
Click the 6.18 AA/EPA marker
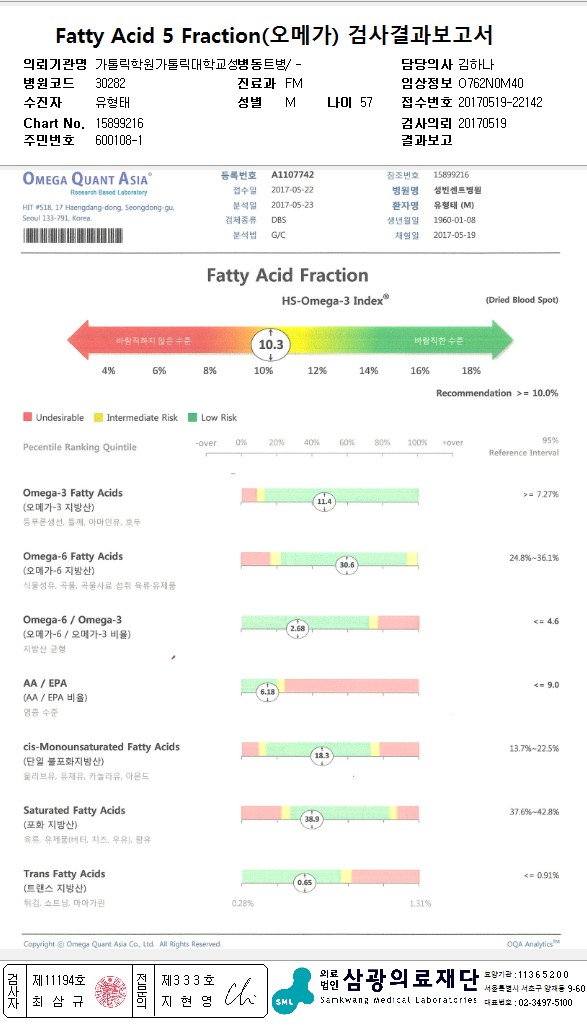(268, 692)
